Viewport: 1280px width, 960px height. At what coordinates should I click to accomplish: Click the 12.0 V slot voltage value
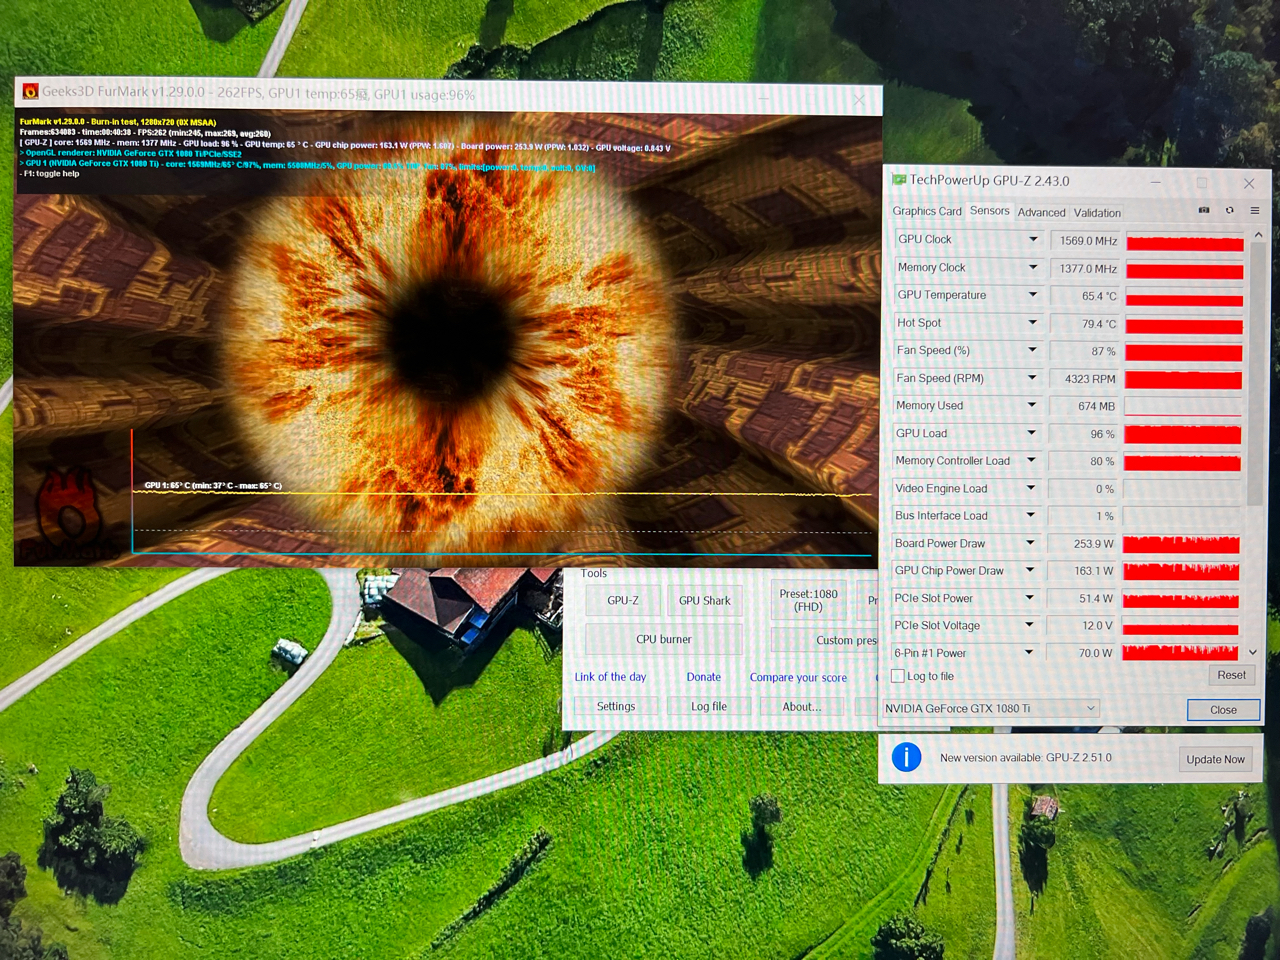[x=1082, y=626]
